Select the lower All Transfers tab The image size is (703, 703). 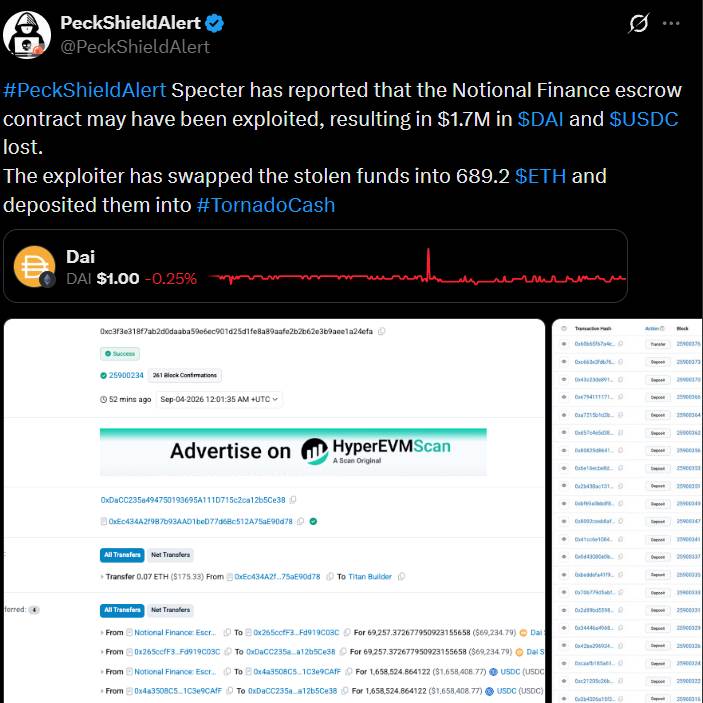coord(122,610)
